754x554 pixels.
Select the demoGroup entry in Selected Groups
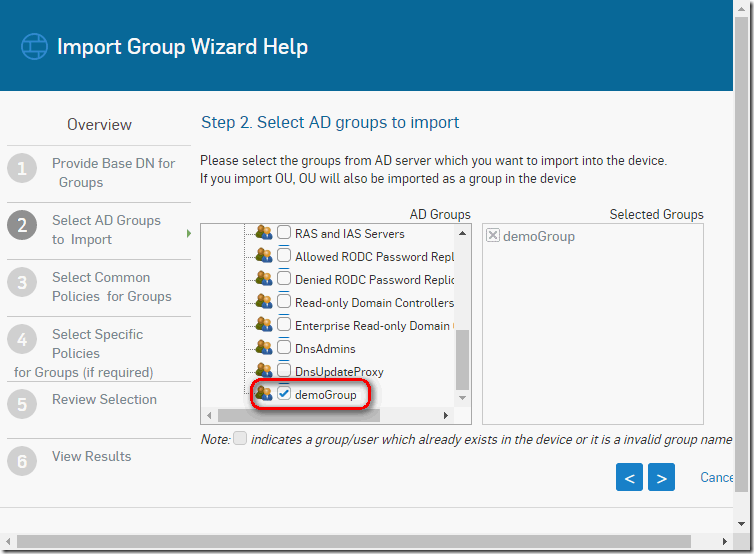click(x=539, y=236)
